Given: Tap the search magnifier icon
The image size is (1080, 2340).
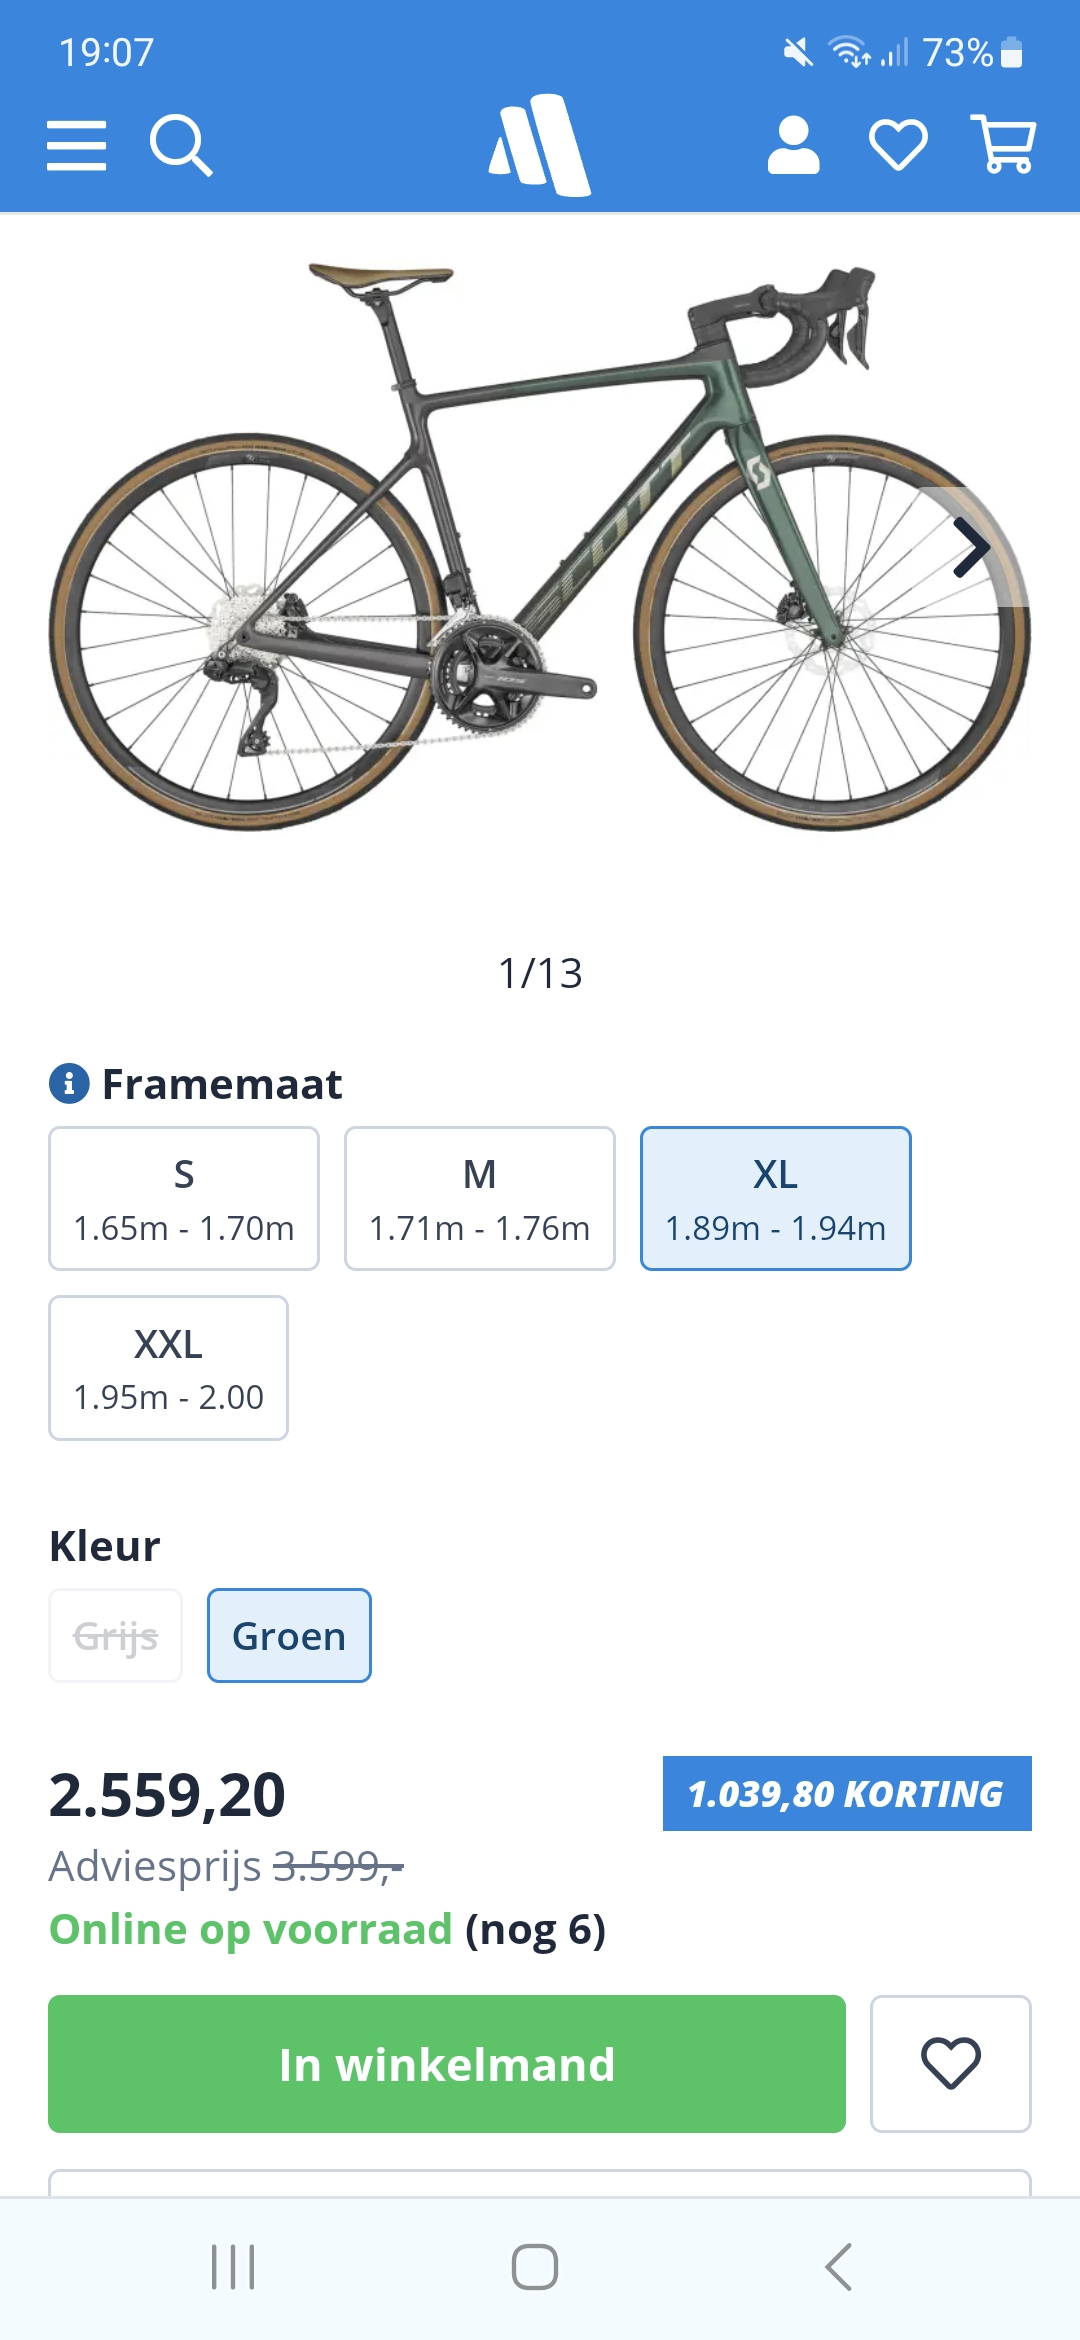Looking at the screenshot, I should pyautogui.click(x=181, y=146).
